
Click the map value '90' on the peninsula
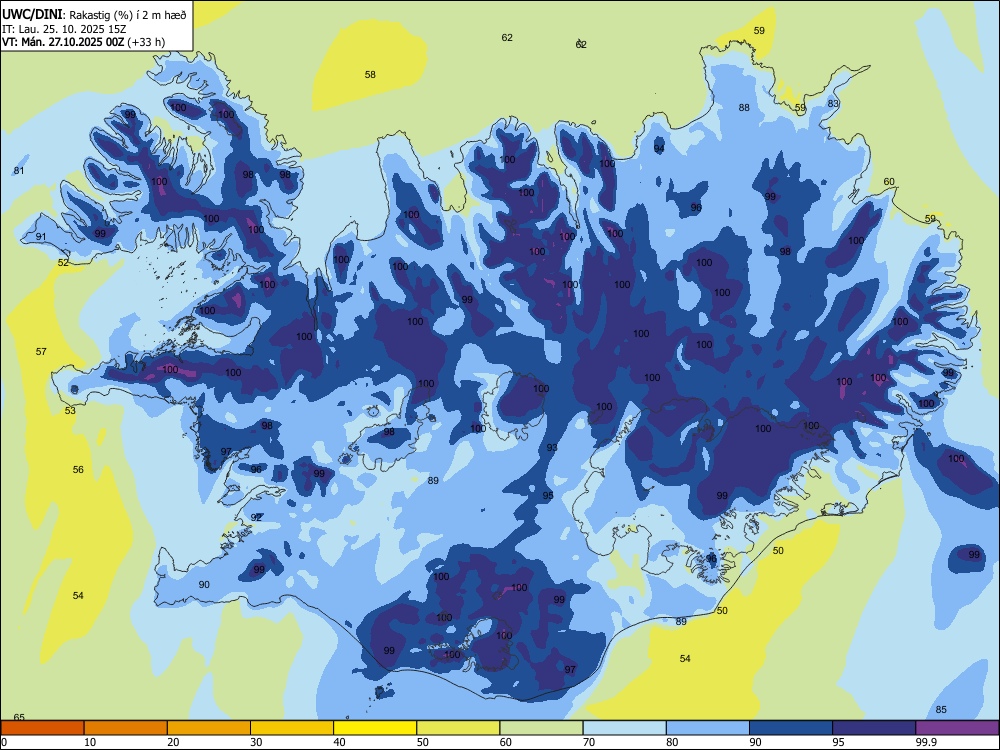click(204, 584)
